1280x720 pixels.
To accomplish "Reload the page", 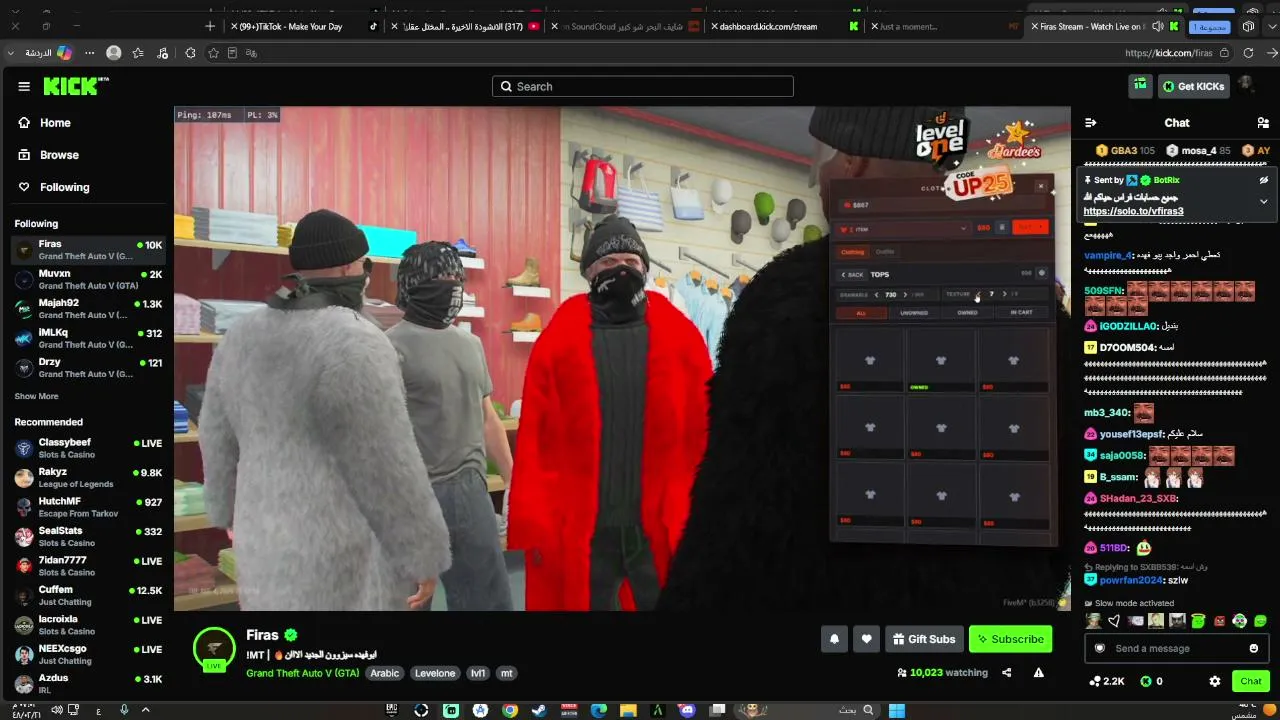I will point(1248,53).
